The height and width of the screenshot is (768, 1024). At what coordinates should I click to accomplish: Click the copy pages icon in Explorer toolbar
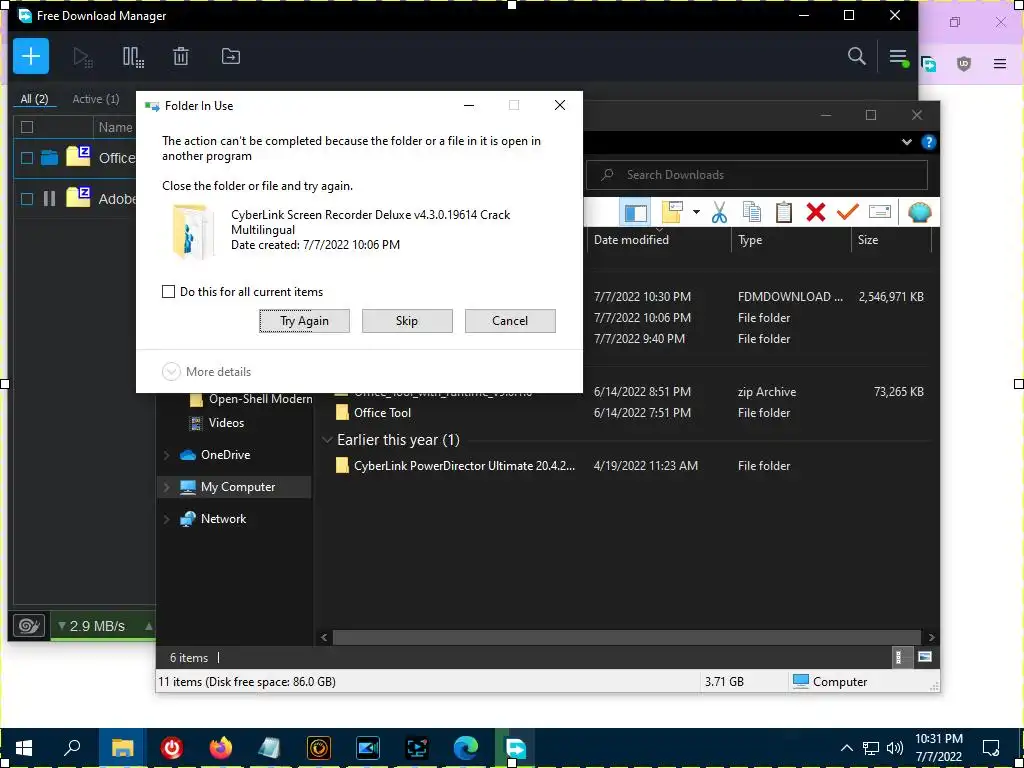pos(752,212)
